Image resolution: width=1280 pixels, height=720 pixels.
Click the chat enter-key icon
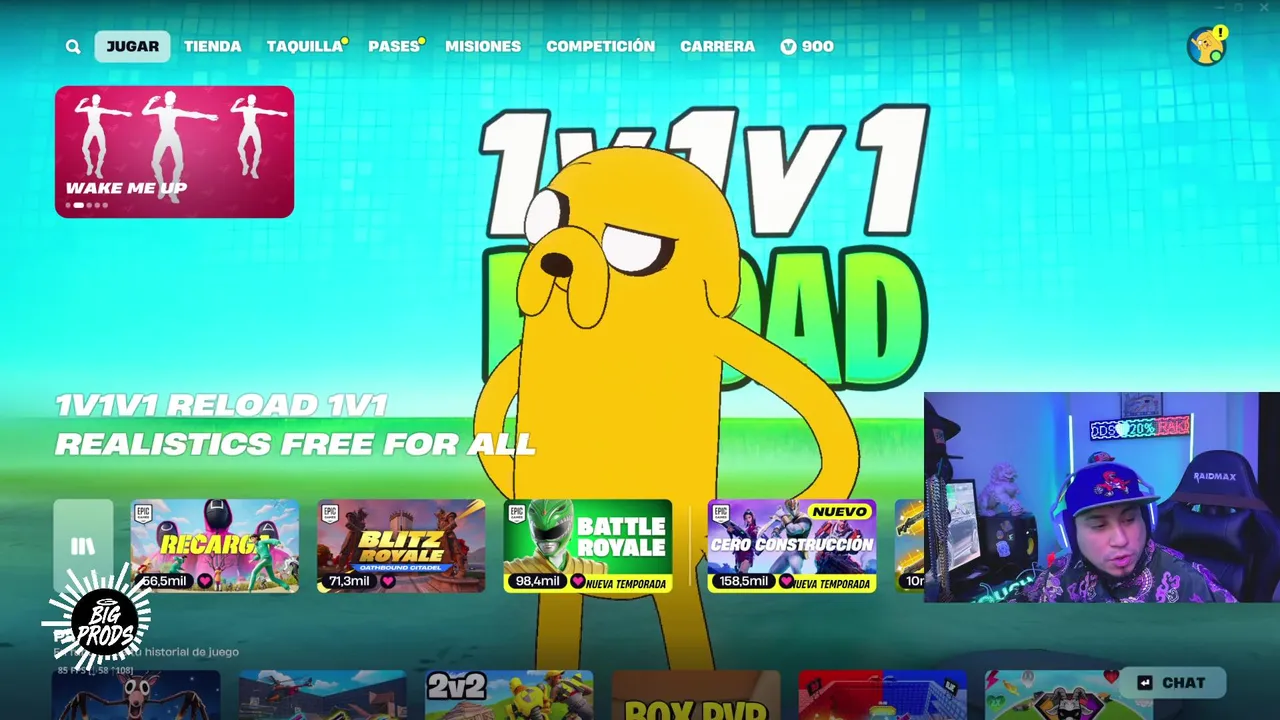click(1146, 683)
